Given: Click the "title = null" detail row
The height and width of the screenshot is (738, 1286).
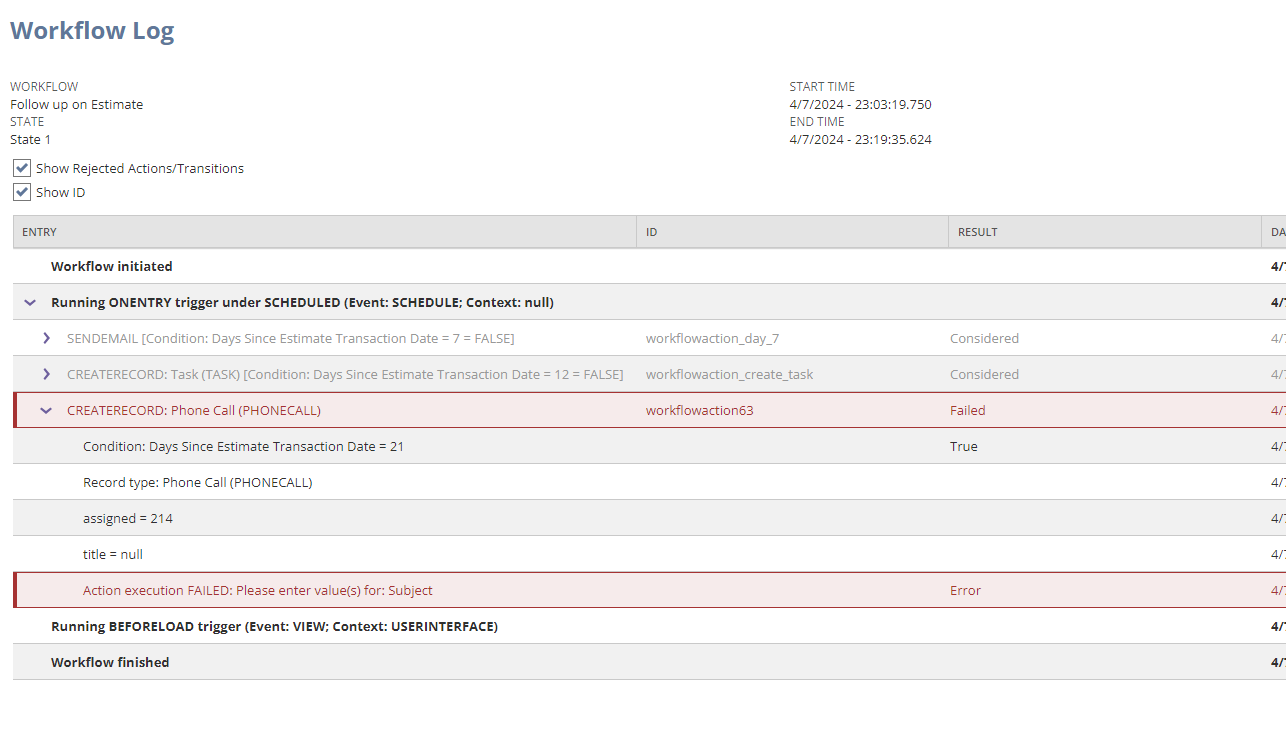Looking at the screenshot, I should (113, 554).
